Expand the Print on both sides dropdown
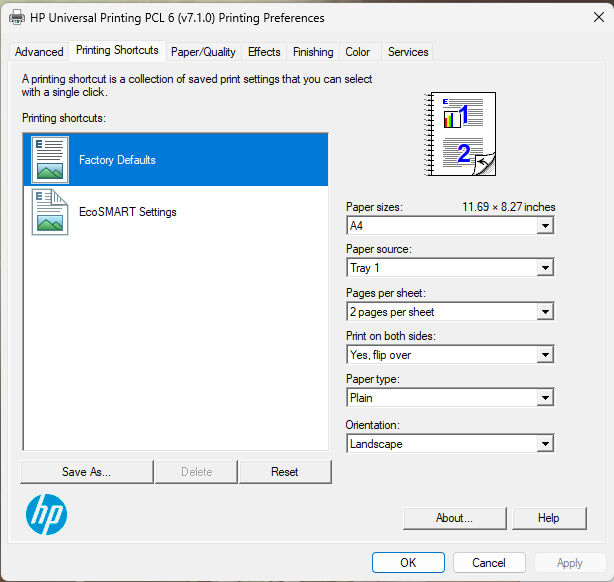Viewport: 614px width, 582px height. pos(449,355)
